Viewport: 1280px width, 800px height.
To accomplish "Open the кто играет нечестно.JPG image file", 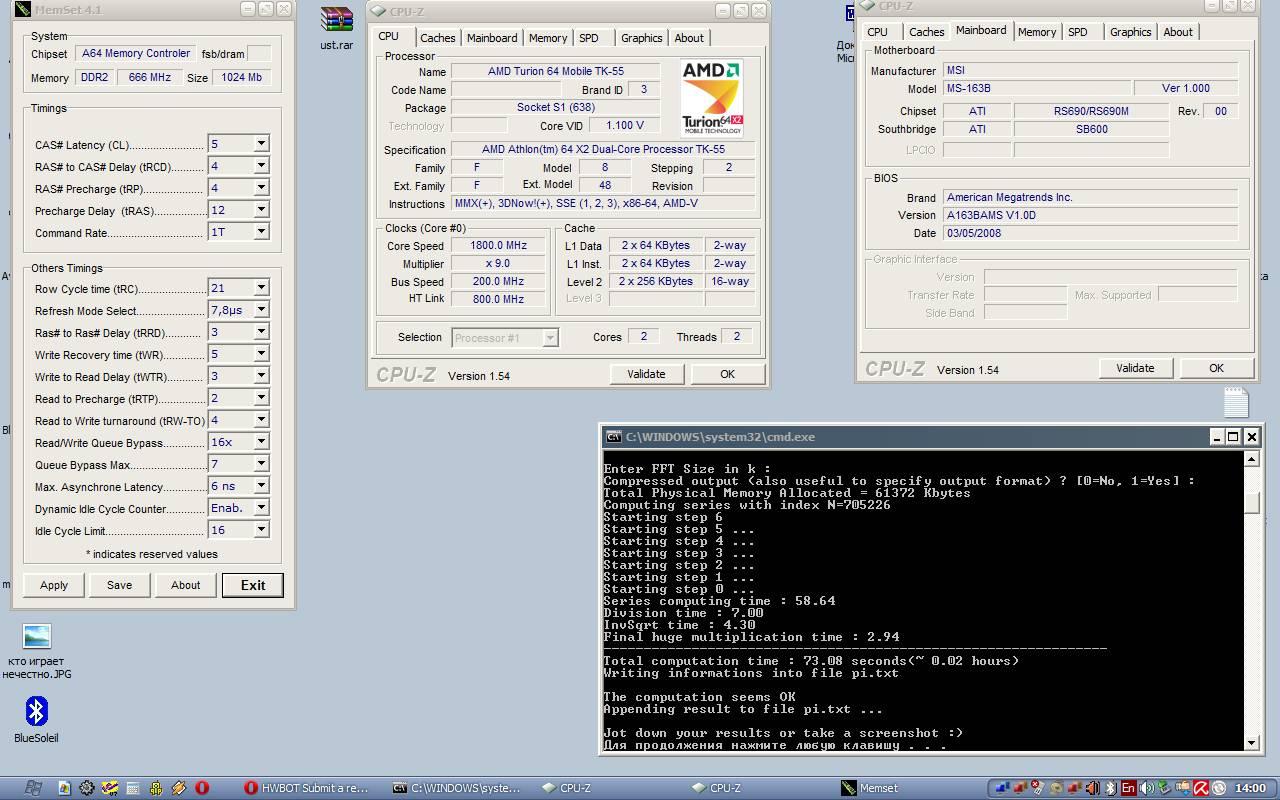I will point(36,651).
